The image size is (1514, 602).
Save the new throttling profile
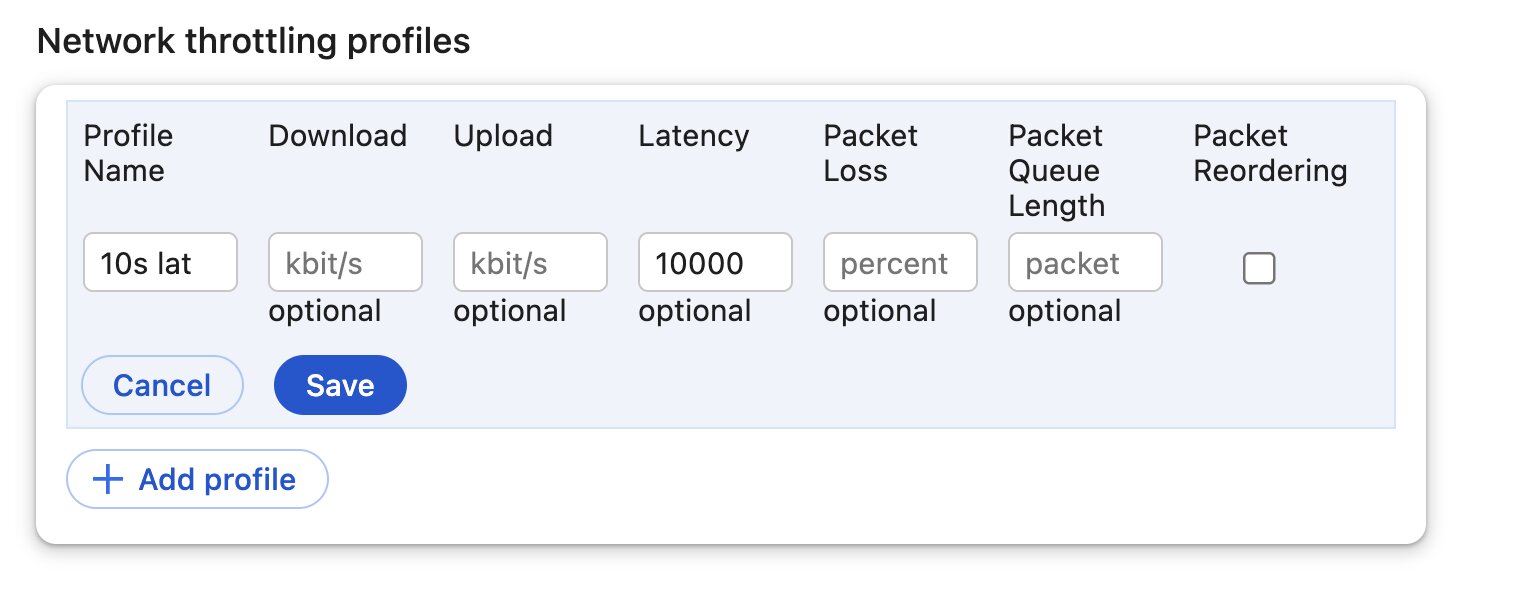[x=340, y=385]
